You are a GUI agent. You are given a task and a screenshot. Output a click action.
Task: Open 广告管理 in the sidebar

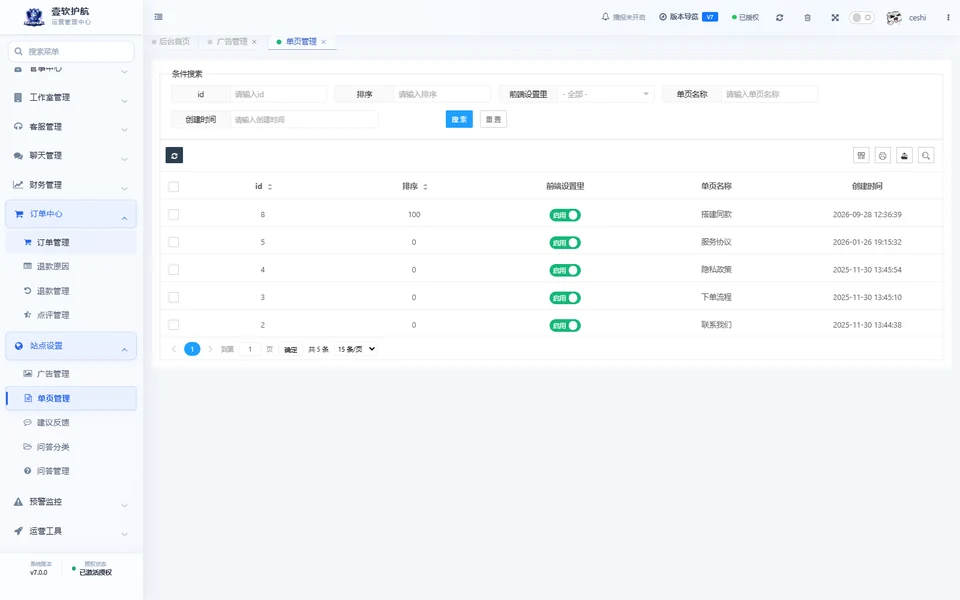[71, 374]
